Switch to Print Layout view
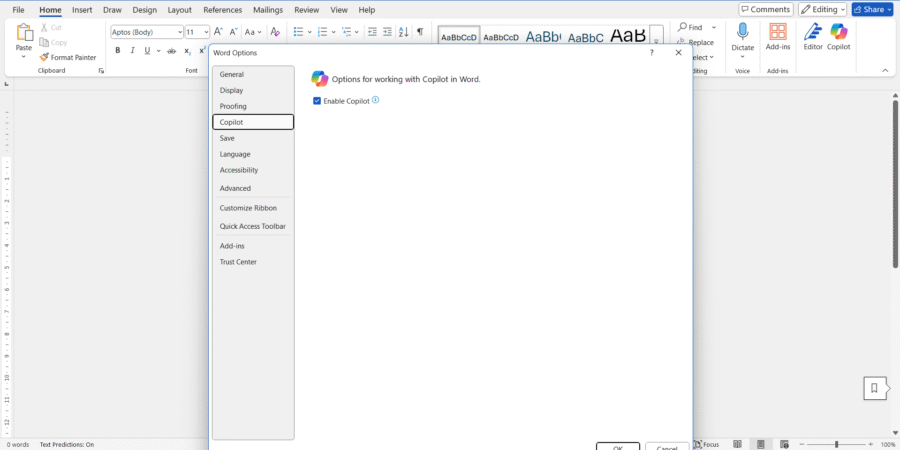The image size is (900, 450). coord(761,444)
